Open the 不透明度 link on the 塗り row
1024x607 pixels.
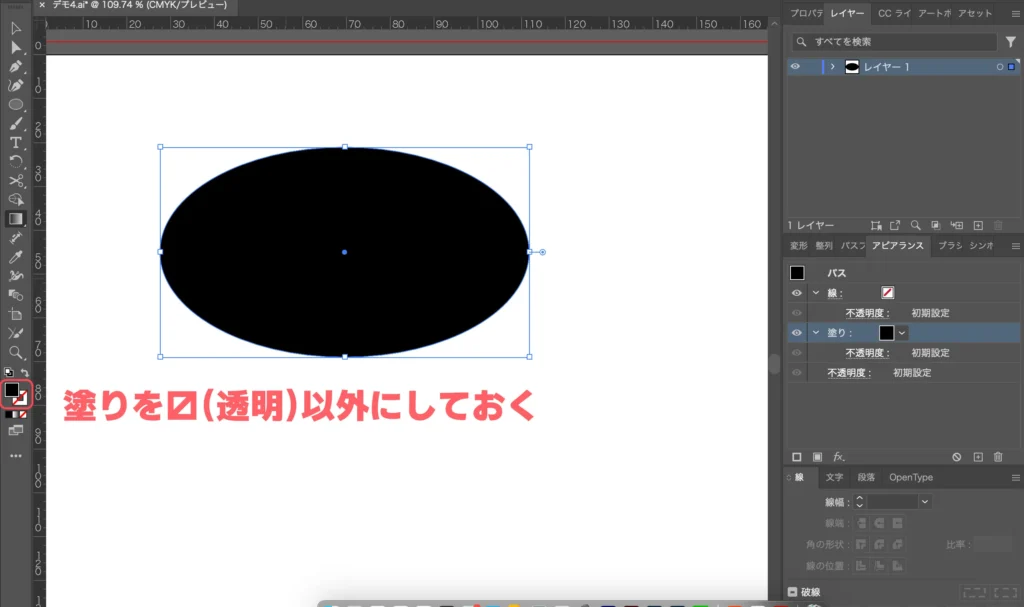865,352
